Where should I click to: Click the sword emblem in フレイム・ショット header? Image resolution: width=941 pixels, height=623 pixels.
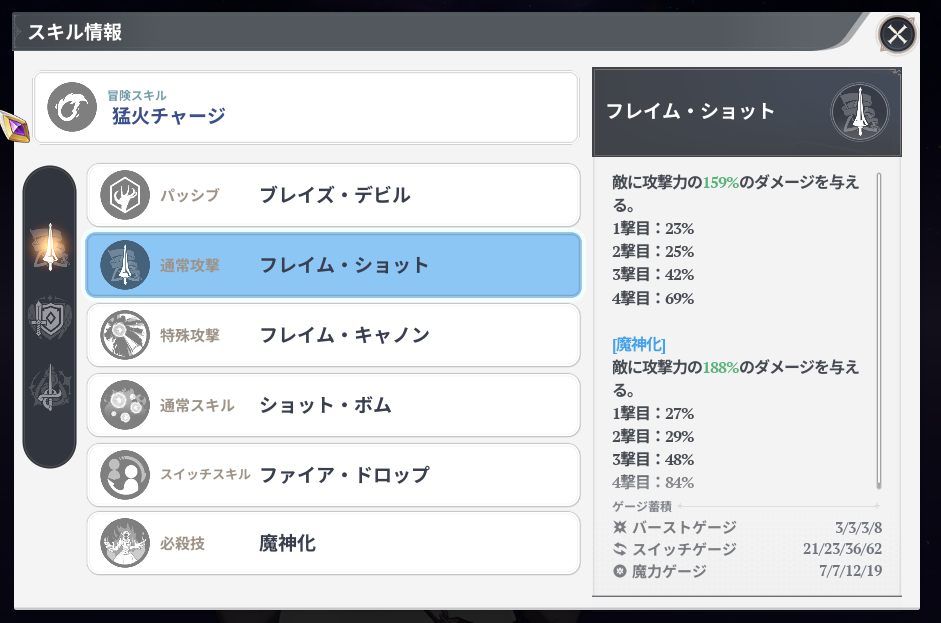(x=859, y=111)
